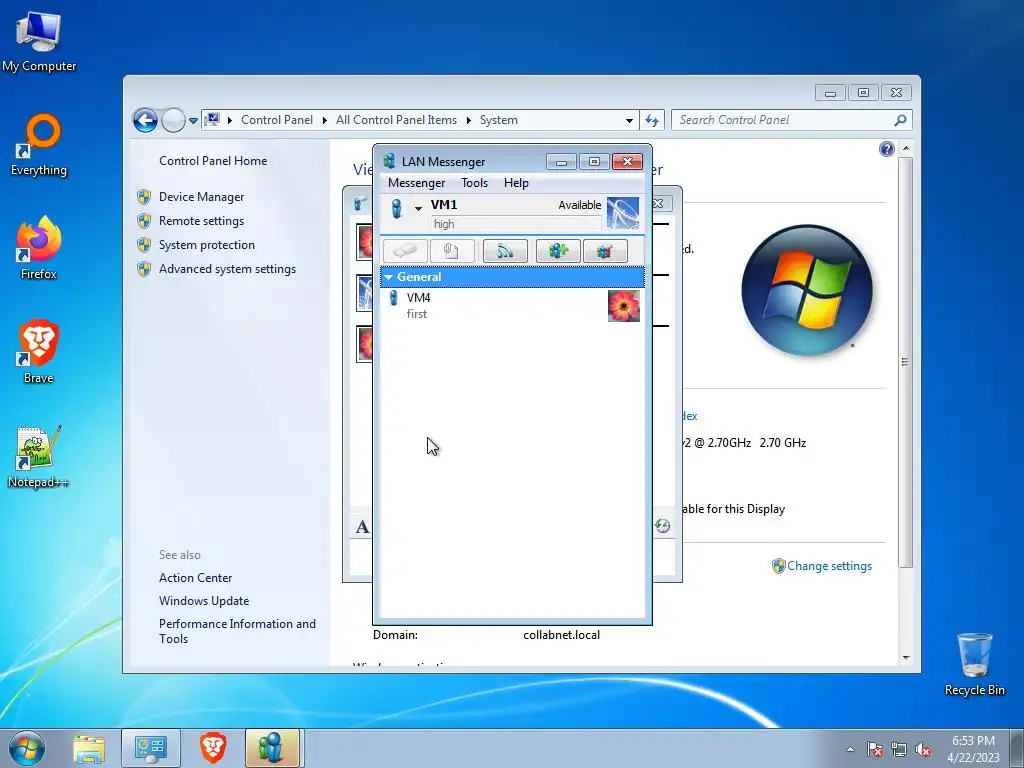Viewport: 1024px width, 768px height.
Task: Click the Action Center flag tray icon
Action: pos(875,749)
